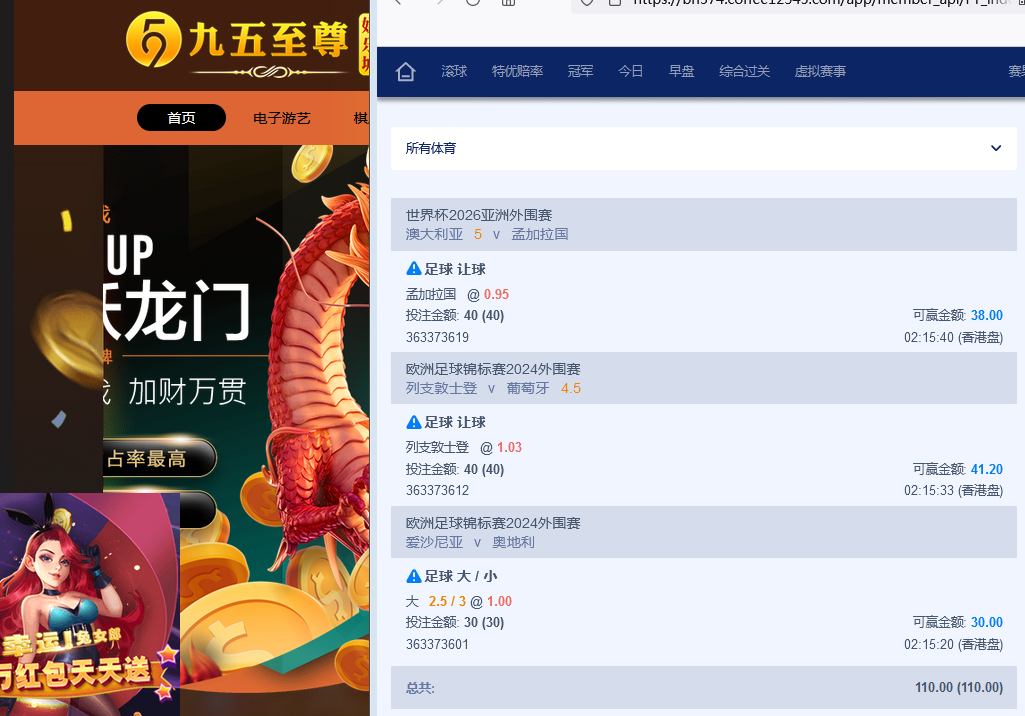
Task: Click the winnable amount 30.00
Action: click(986, 622)
